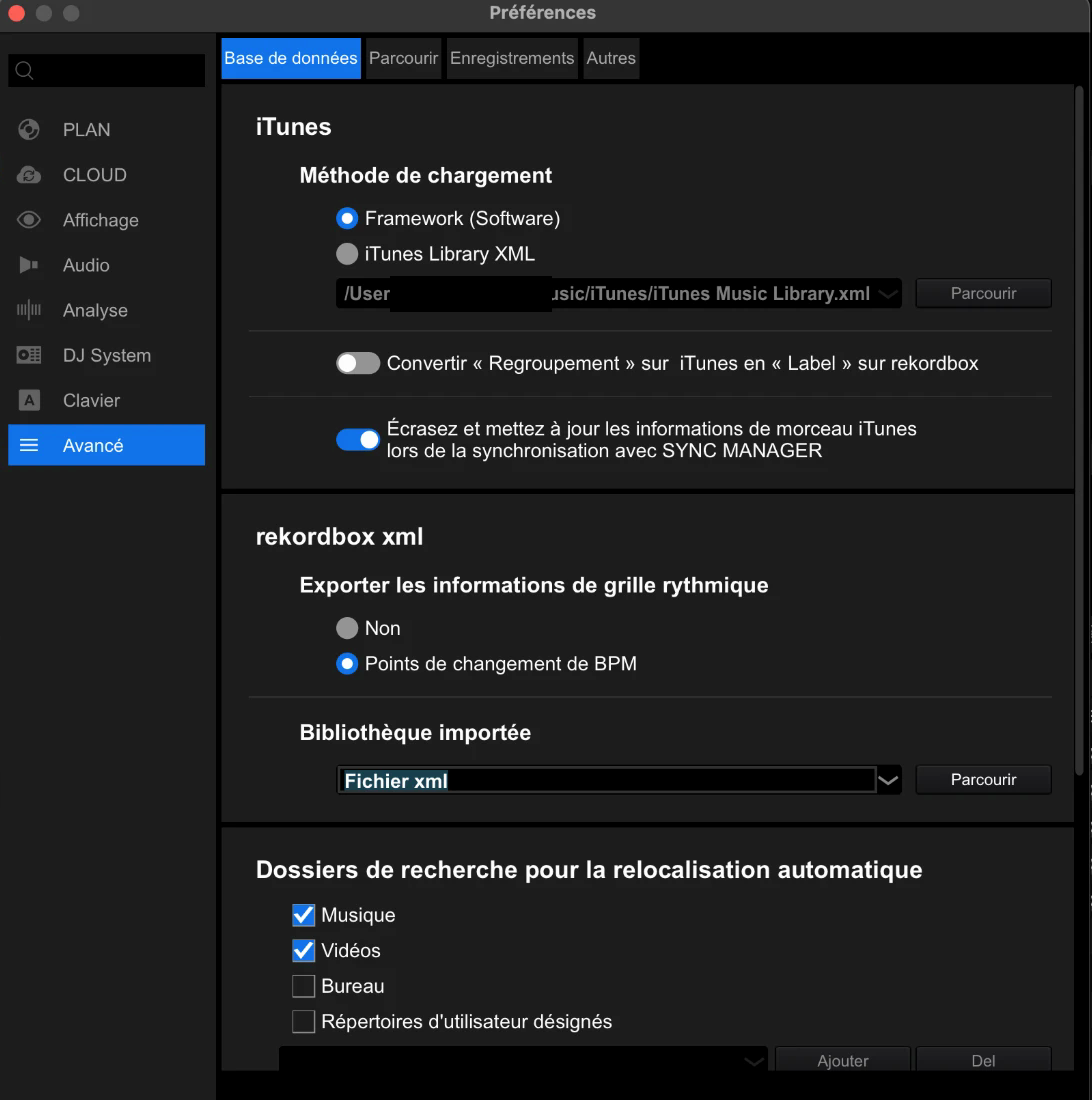This screenshot has width=1092, height=1100.
Task: Open Analyse settings category
Action: tap(107, 310)
